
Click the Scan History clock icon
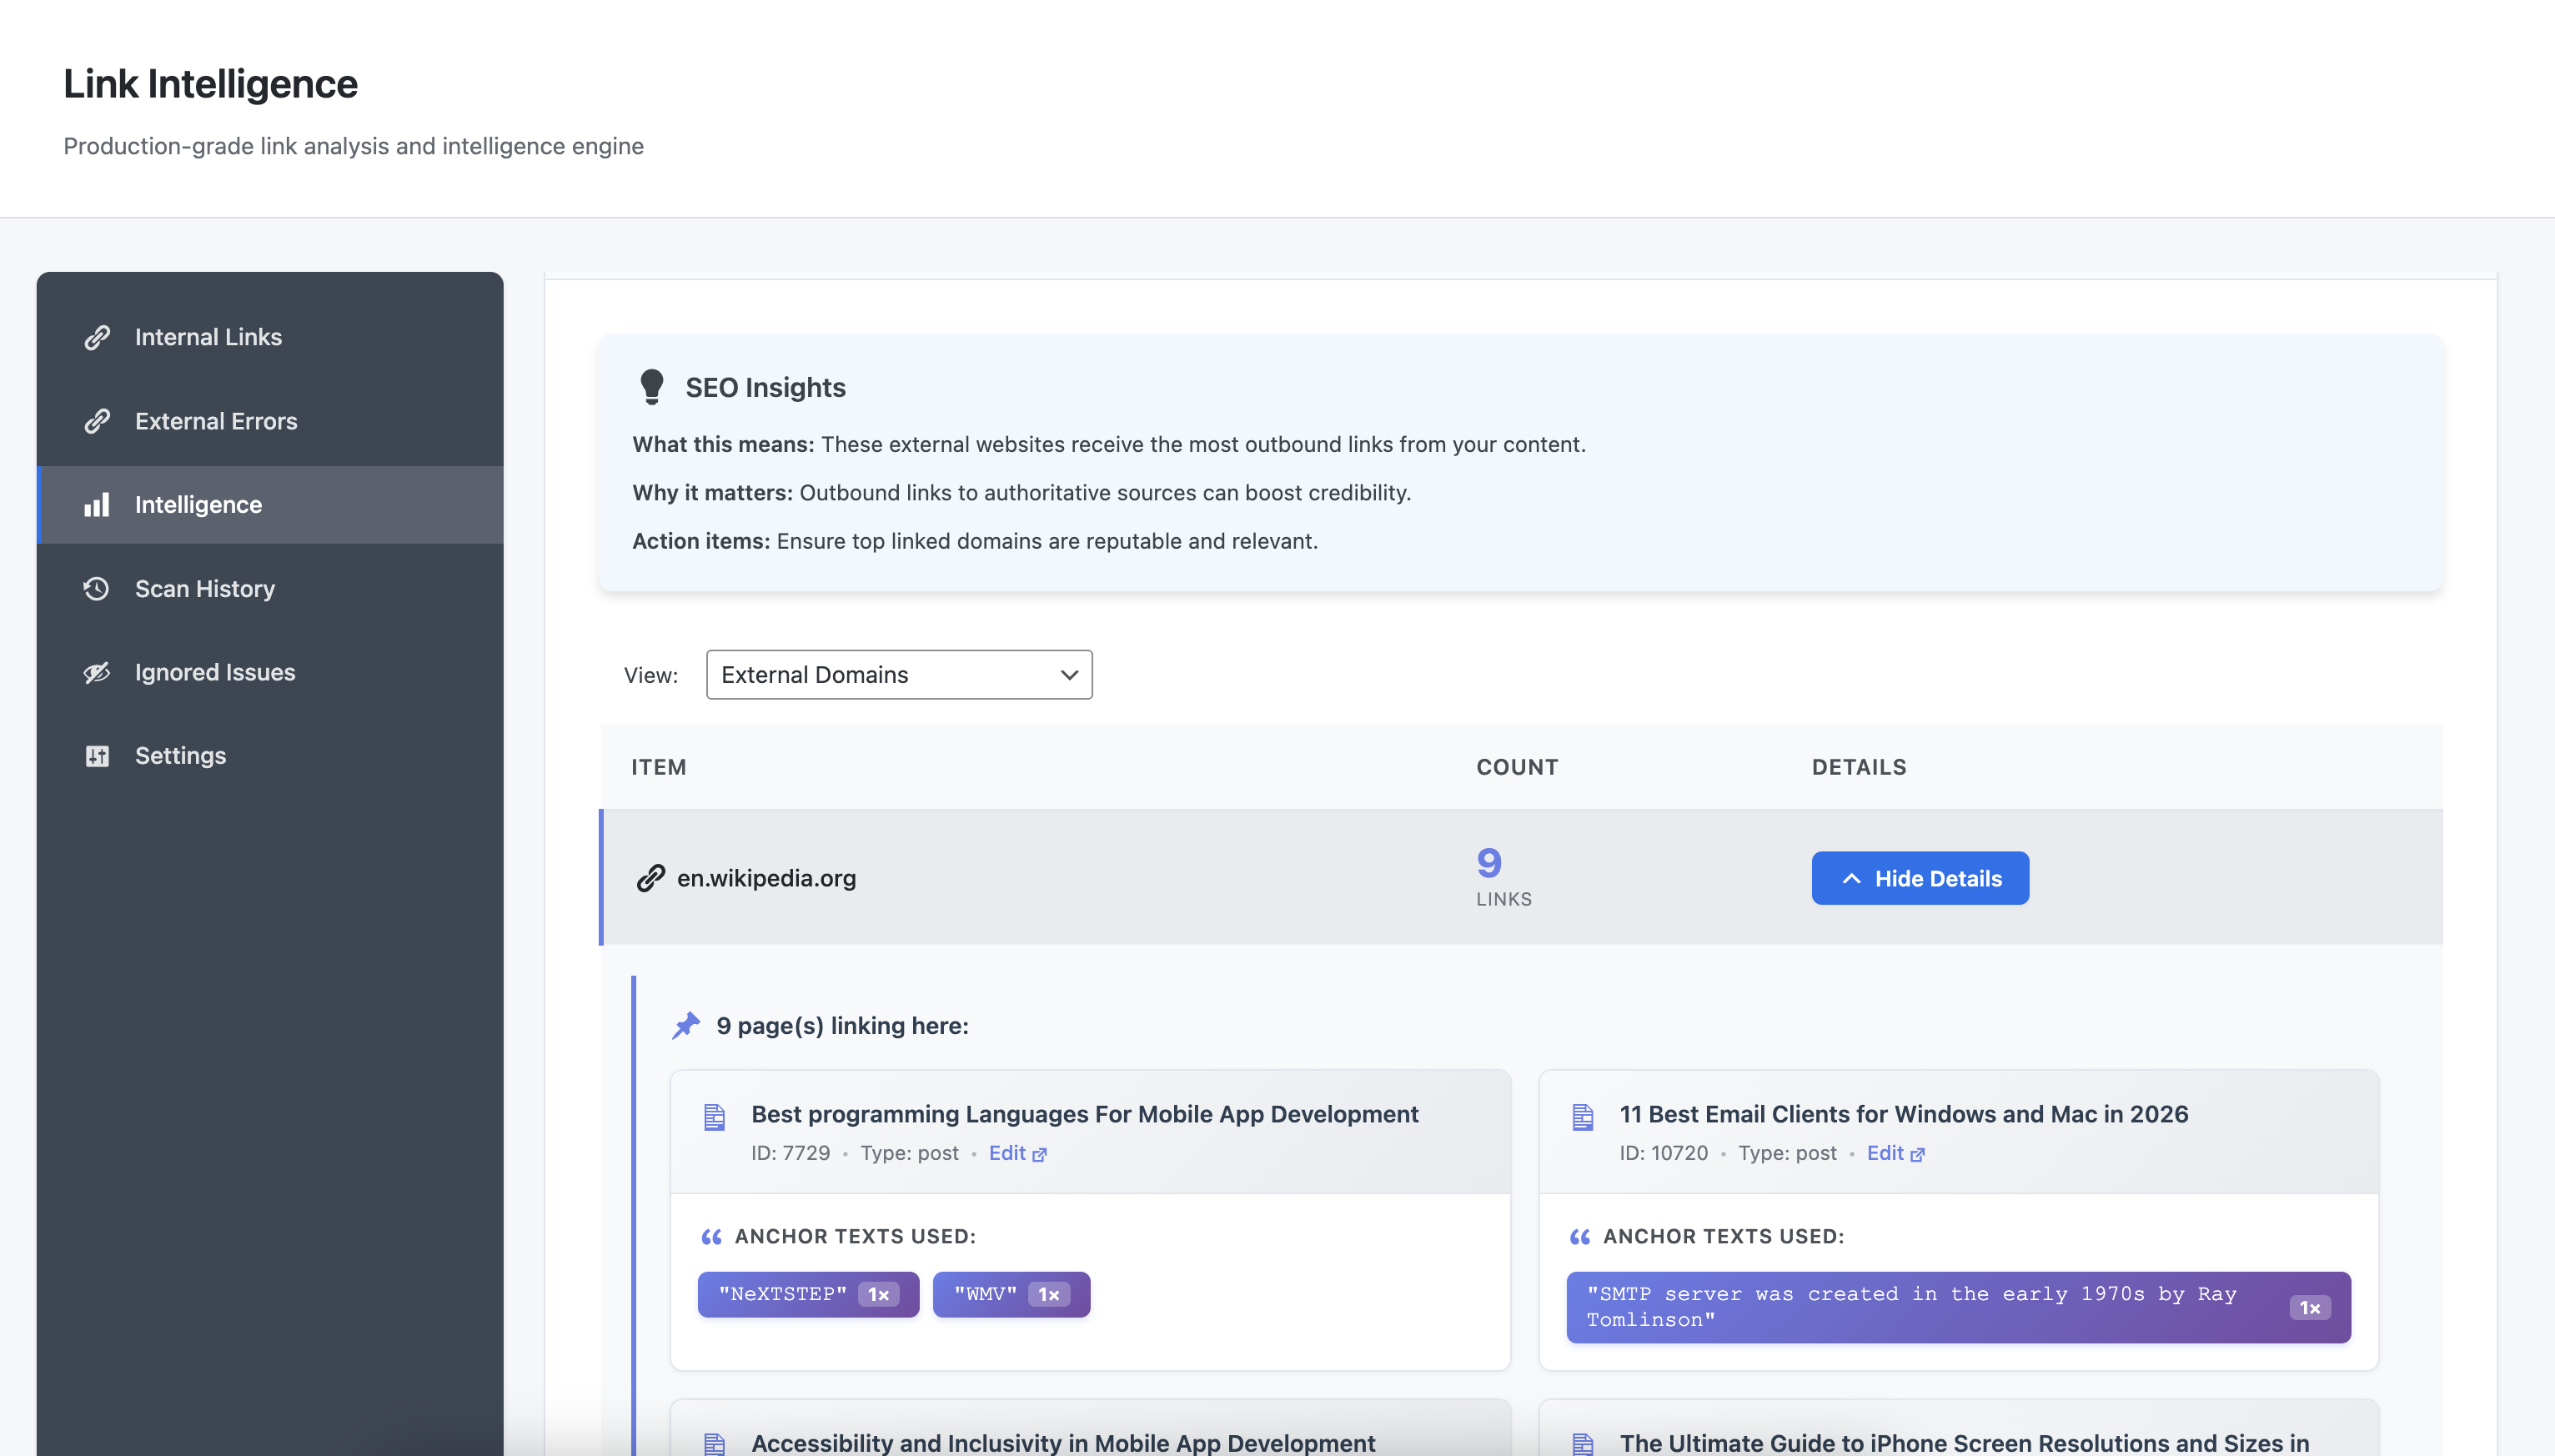(x=97, y=589)
